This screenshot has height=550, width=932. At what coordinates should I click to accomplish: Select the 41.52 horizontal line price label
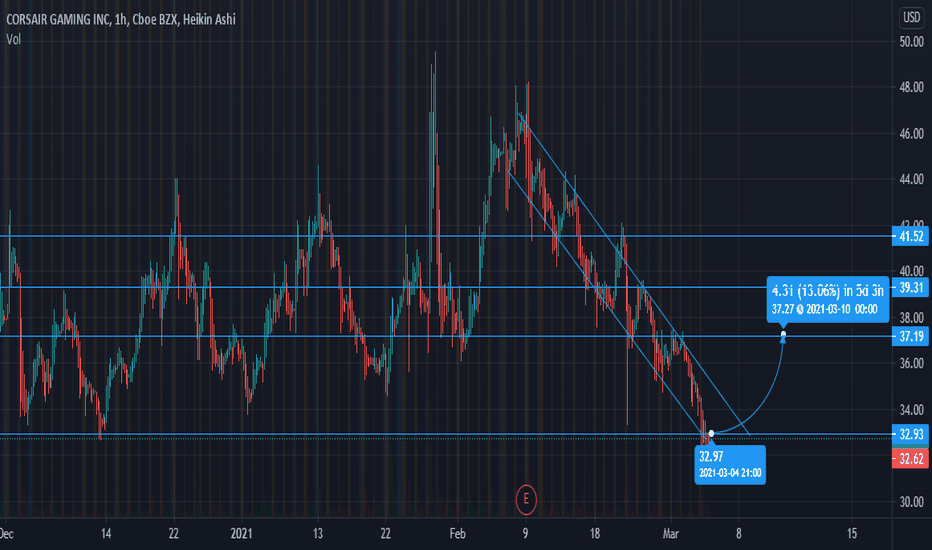pos(911,237)
